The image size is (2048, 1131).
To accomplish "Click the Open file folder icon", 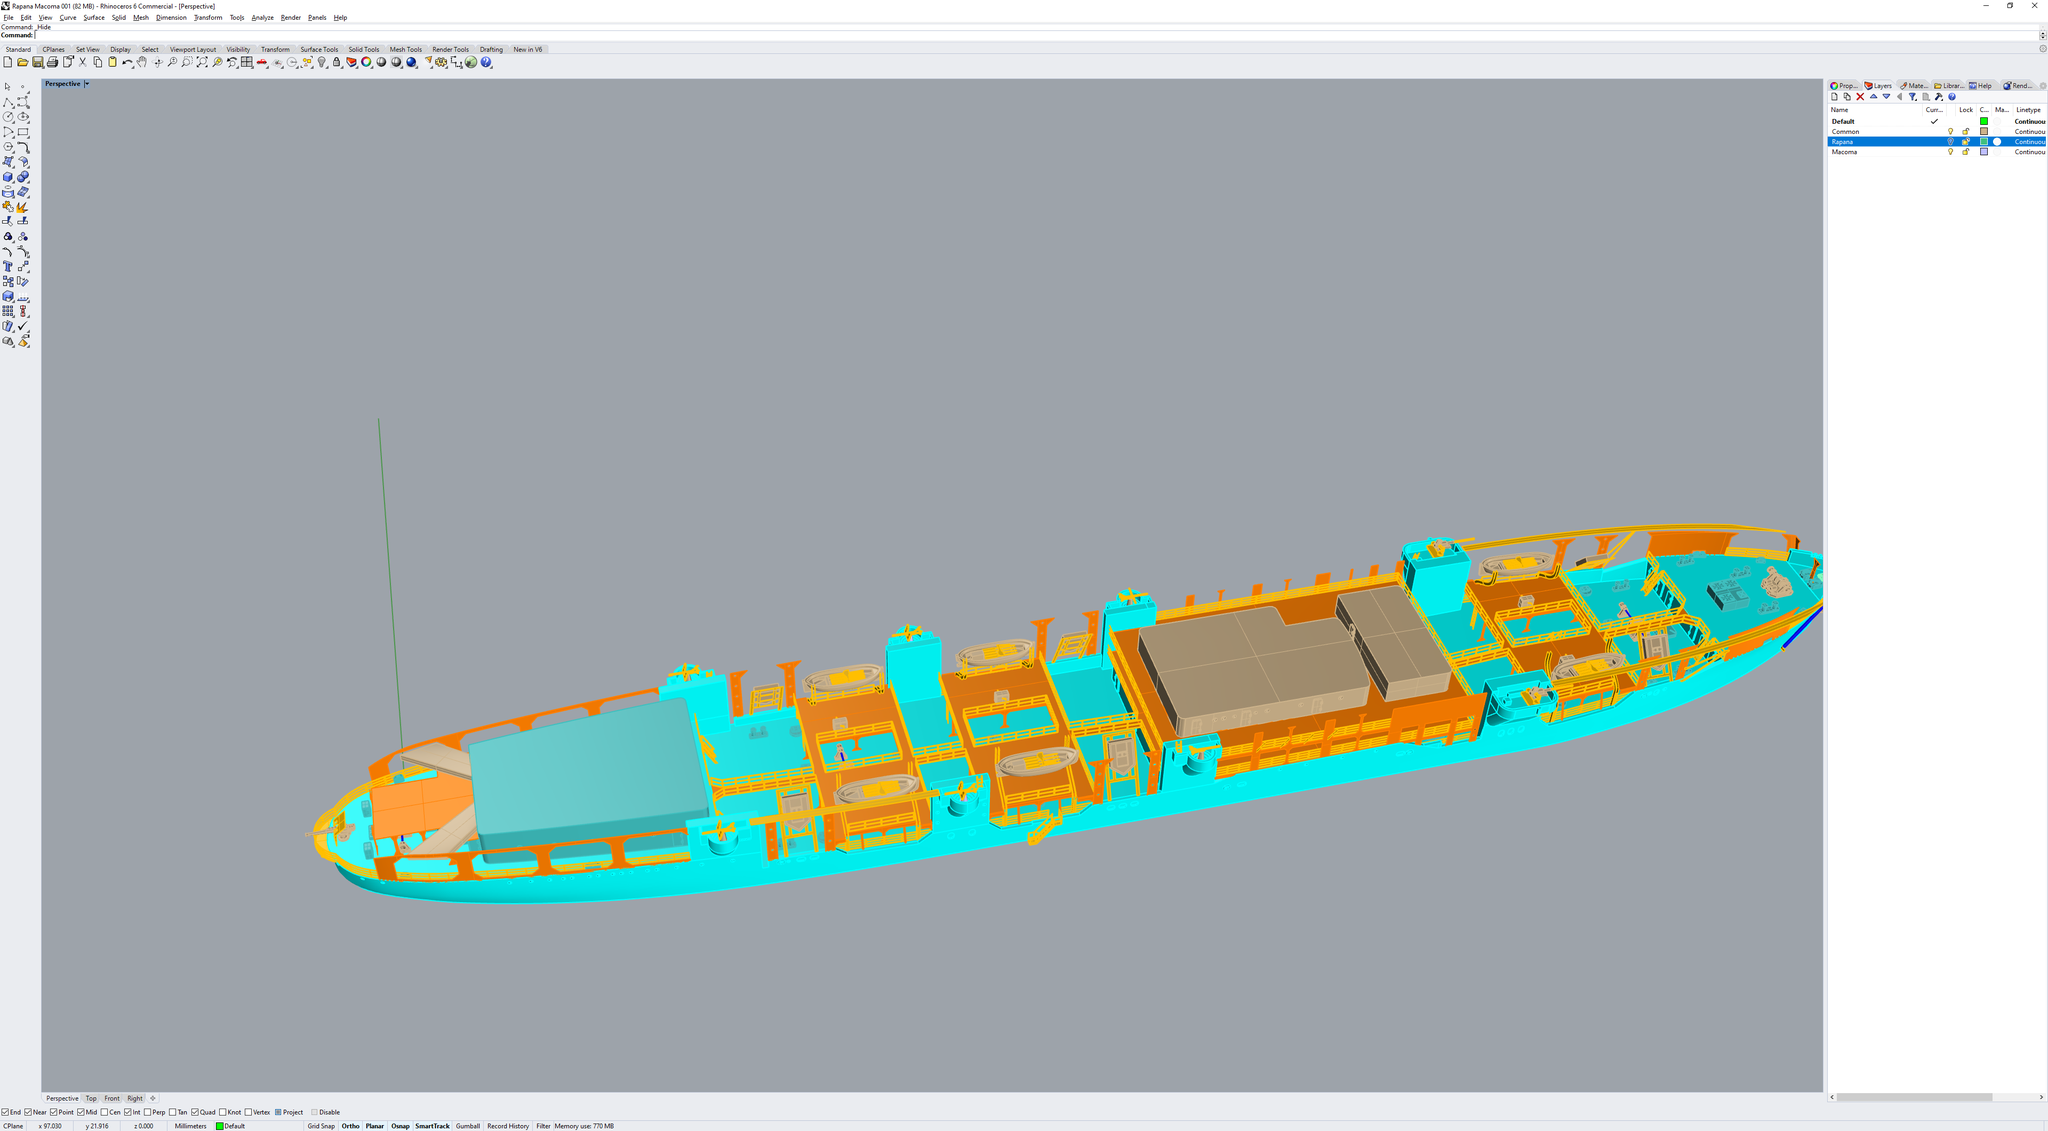I will coord(22,62).
